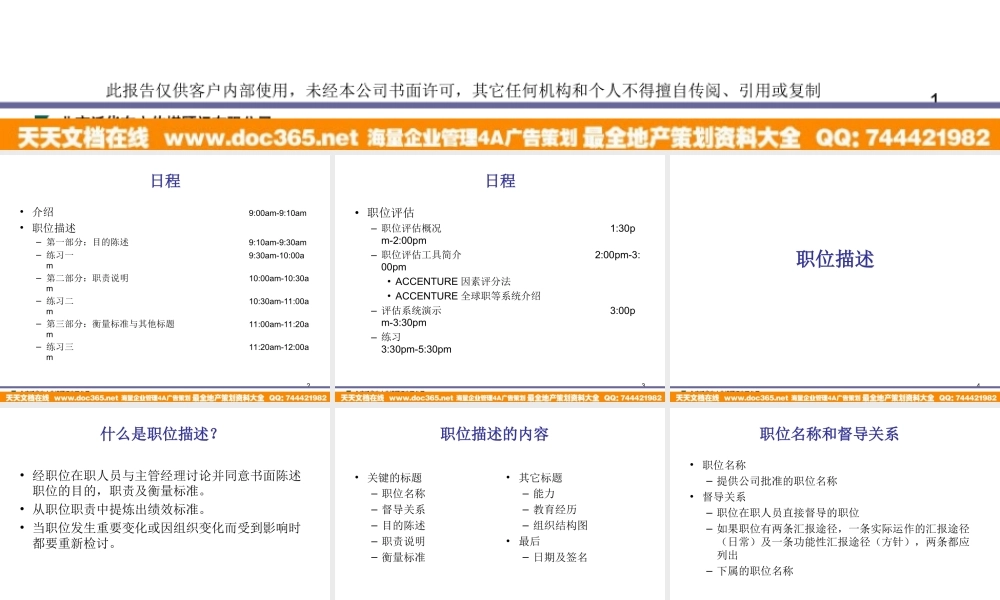Select the time 11:20am-12:00a

click(x=279, y=347)
